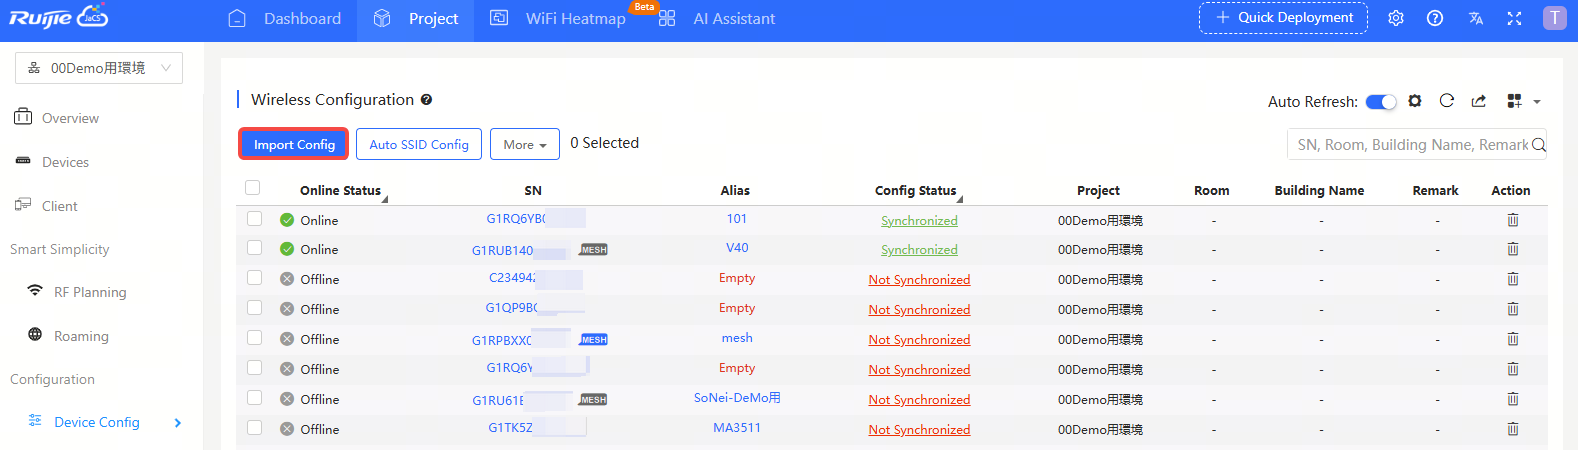Click the MESH badge on G1RPBXX

[x=594, y=340]
